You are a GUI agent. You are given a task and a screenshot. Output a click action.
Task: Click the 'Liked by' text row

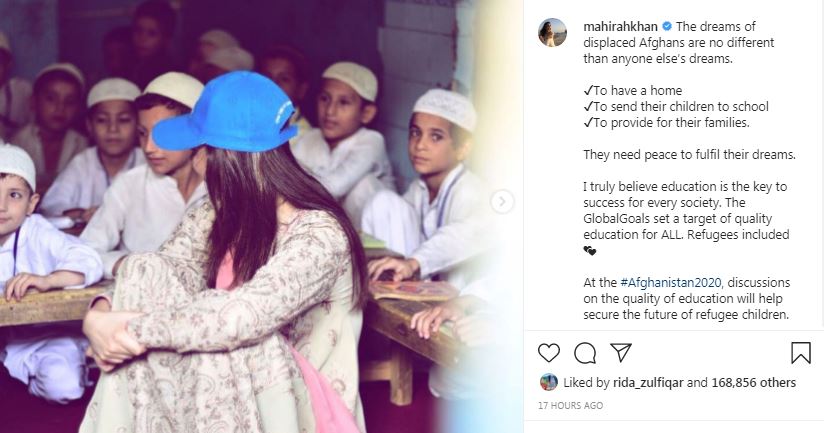pos(668,383)
